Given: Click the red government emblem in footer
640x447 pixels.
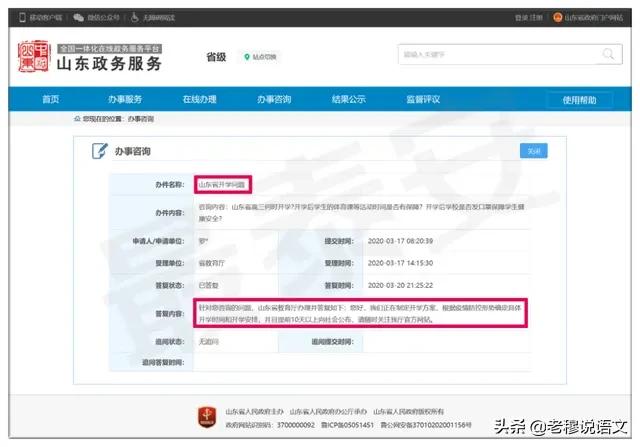Looking at the screenshot, I should point(208,416).
